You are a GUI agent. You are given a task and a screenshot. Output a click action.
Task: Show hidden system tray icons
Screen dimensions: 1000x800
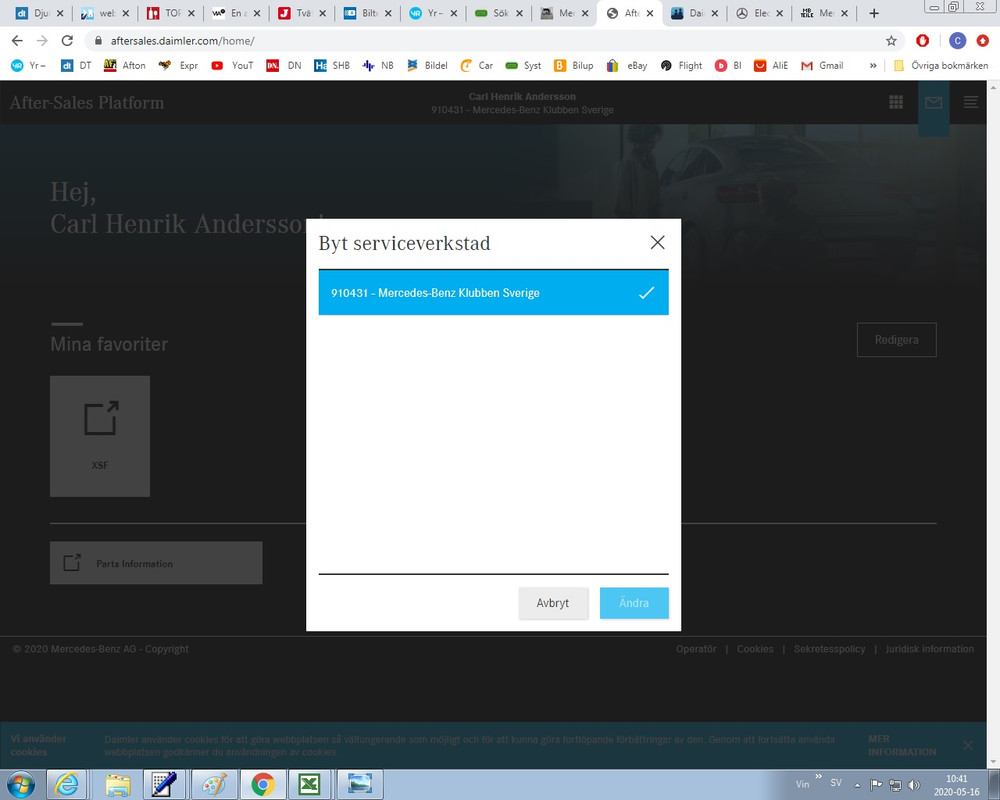(x=857, y=785)
